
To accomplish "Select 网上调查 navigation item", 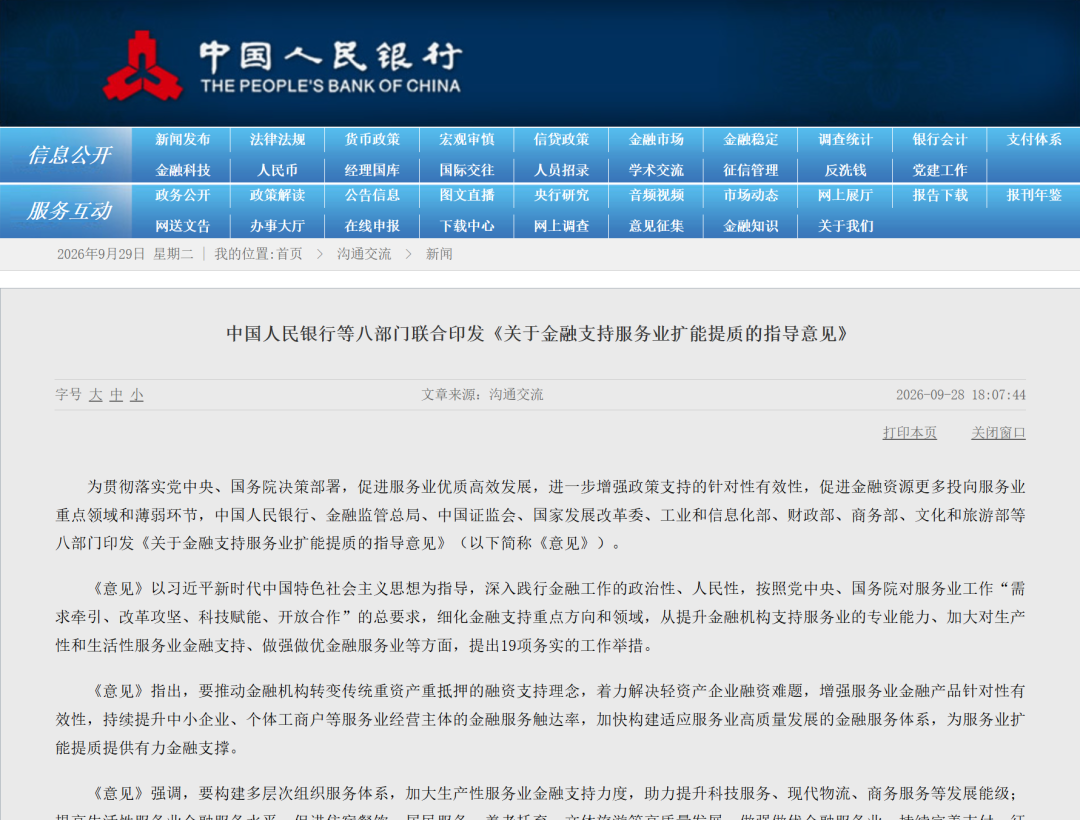I will [561, 226].
